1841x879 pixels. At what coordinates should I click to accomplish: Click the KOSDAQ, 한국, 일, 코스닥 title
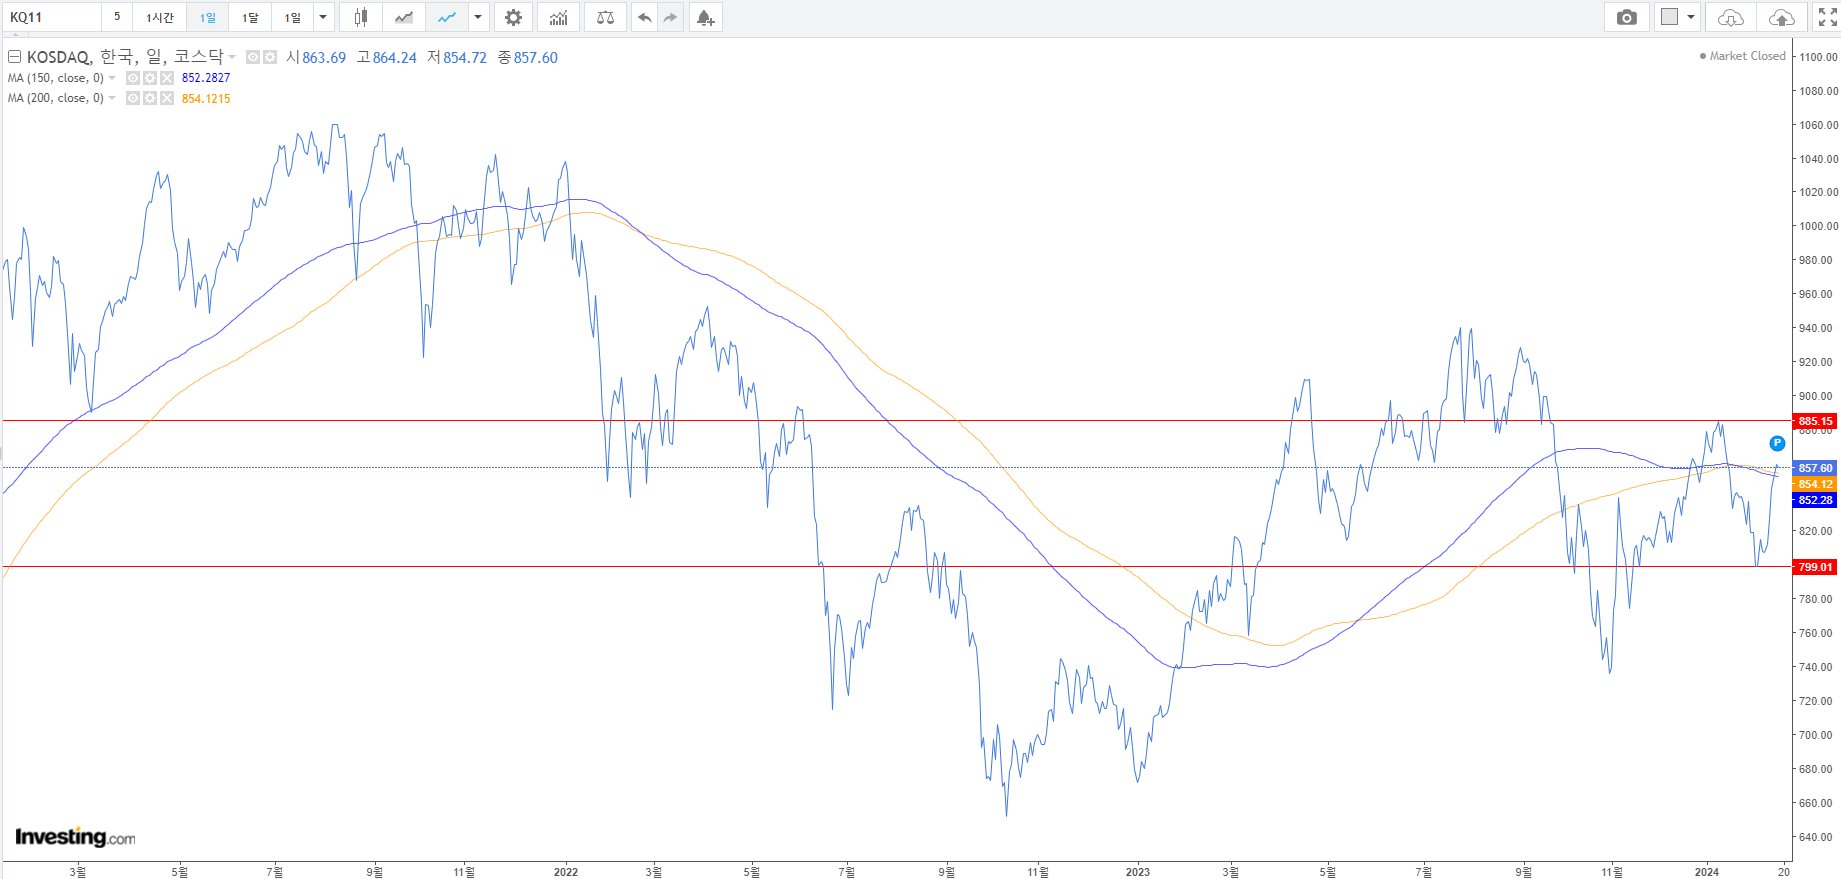click(125, 57)
